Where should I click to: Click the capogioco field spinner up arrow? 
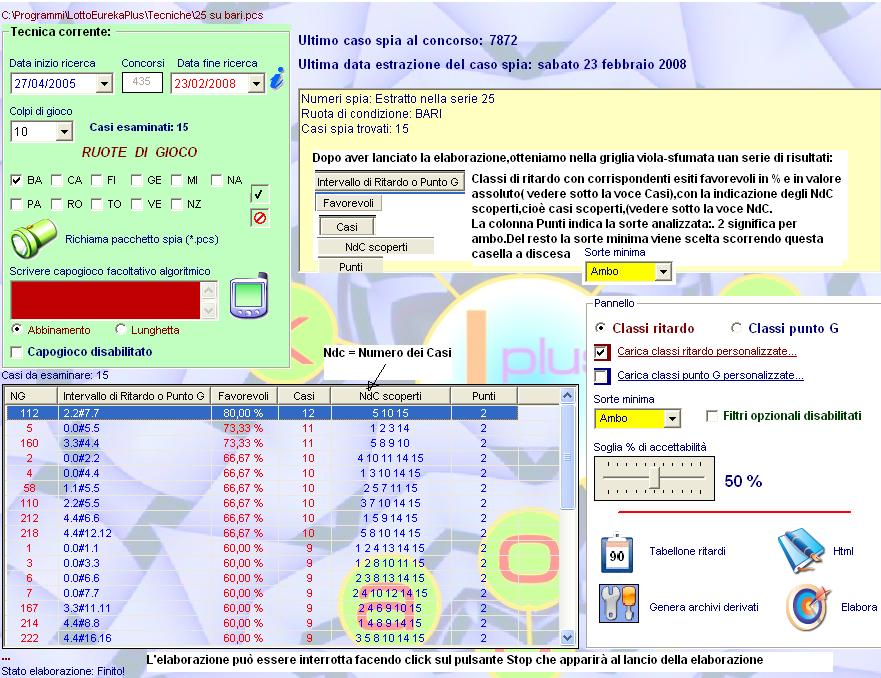pyautogui.click(x=208, y=290)
